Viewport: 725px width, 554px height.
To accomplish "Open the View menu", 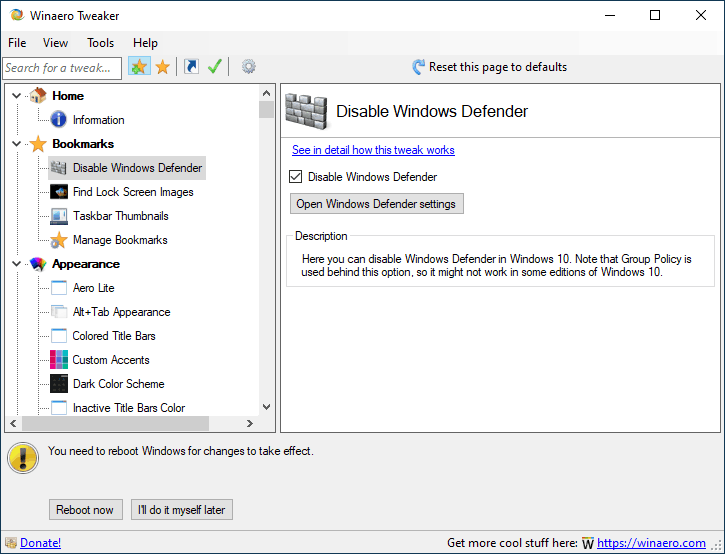I will (55, 43).
